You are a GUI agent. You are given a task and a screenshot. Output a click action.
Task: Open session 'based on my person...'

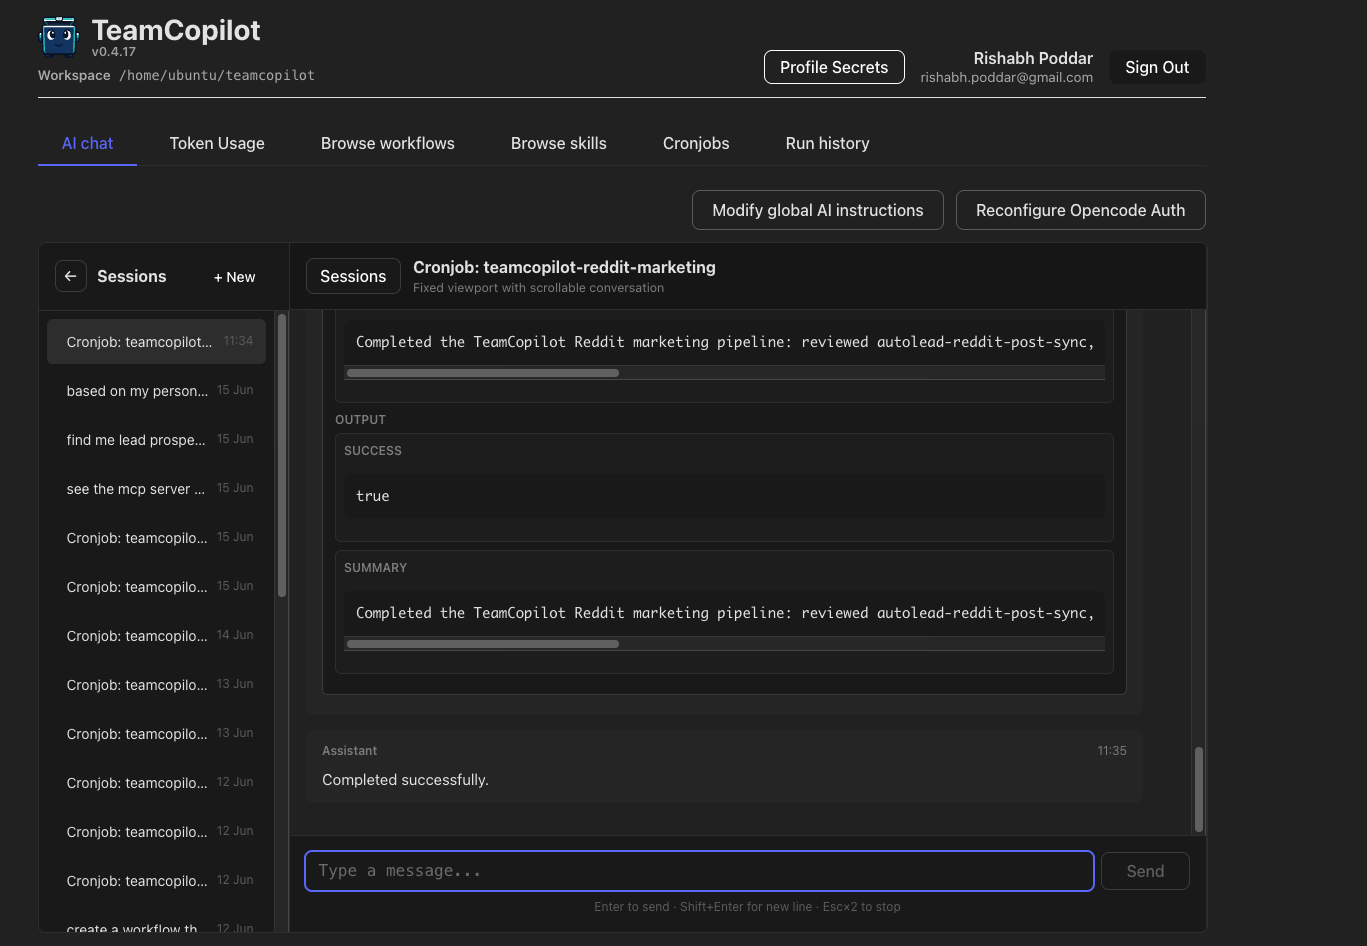coord(157,390)
